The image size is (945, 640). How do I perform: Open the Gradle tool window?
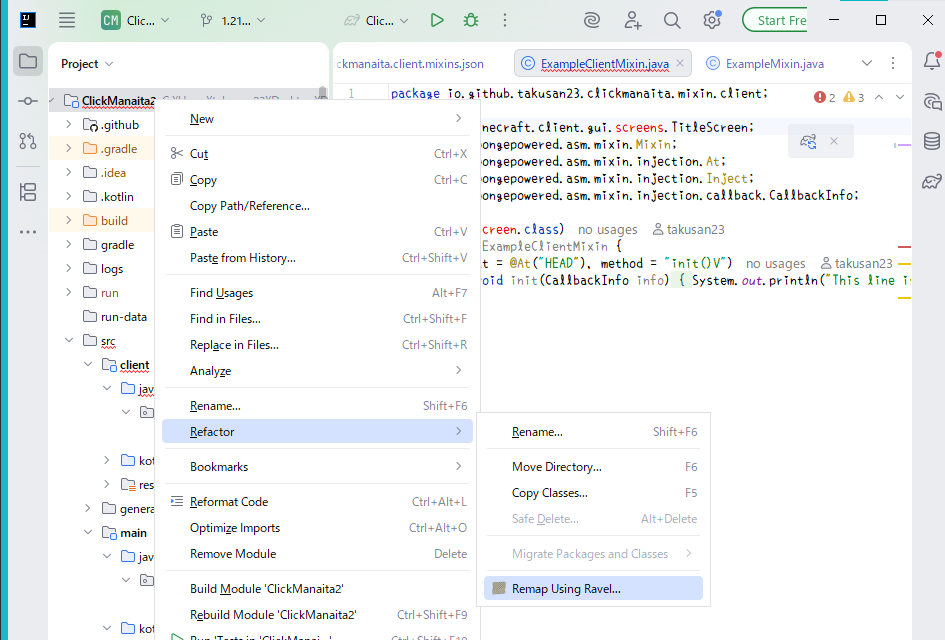tap(932, 181)
